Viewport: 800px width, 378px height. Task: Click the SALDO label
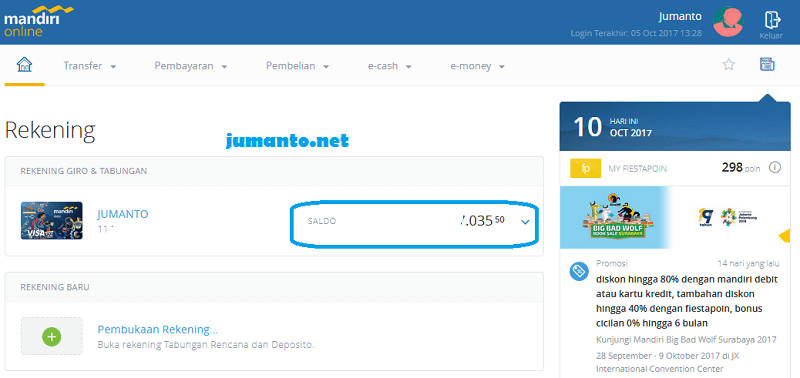click(x=322, y=221)
